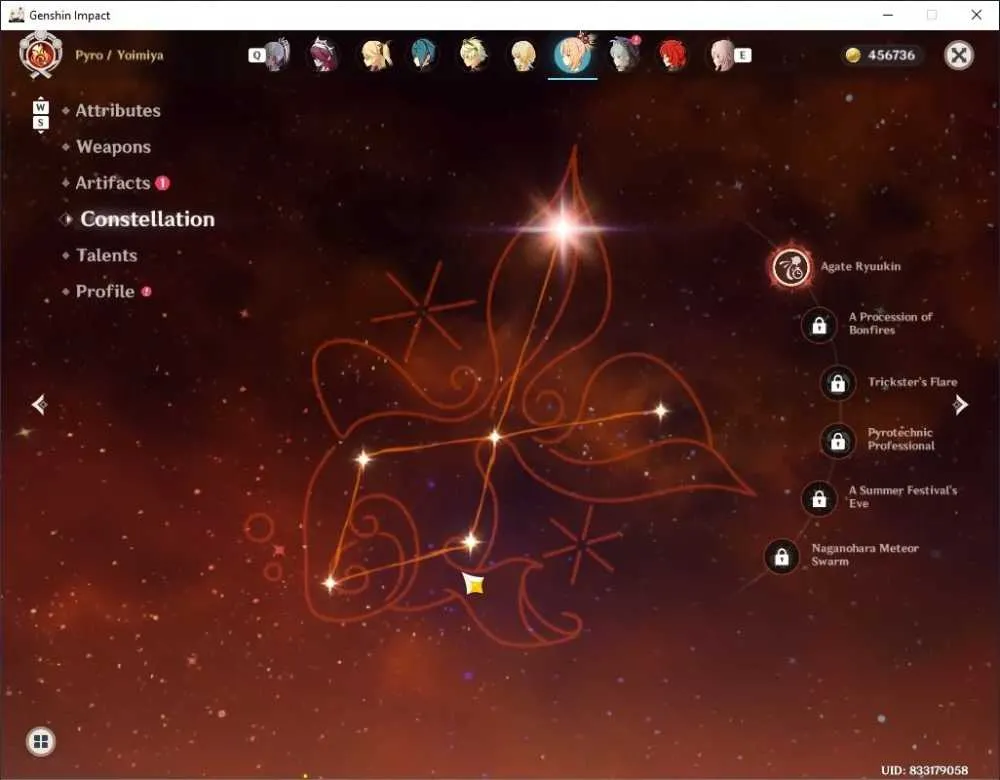Select the locked A Summer Festival's Eve node

click(819, 498)
